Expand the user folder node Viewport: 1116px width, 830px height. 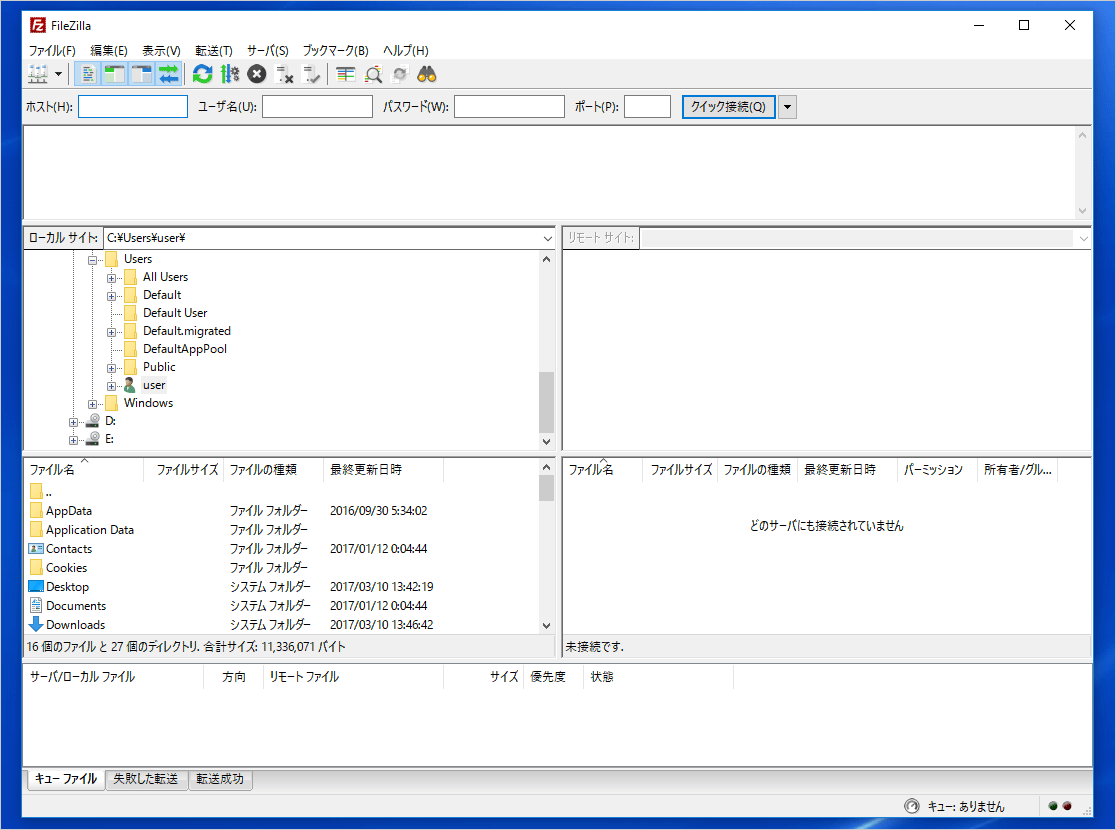point(111,387)
